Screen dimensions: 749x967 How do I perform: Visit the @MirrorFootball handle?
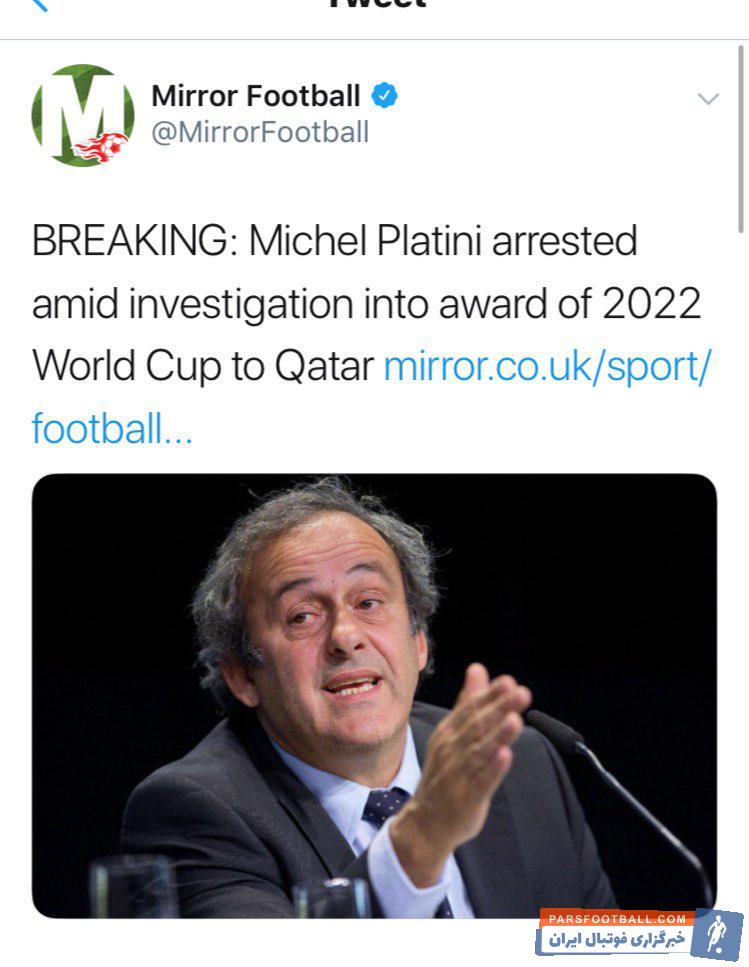pyautogui.click(x=260, y=132)
